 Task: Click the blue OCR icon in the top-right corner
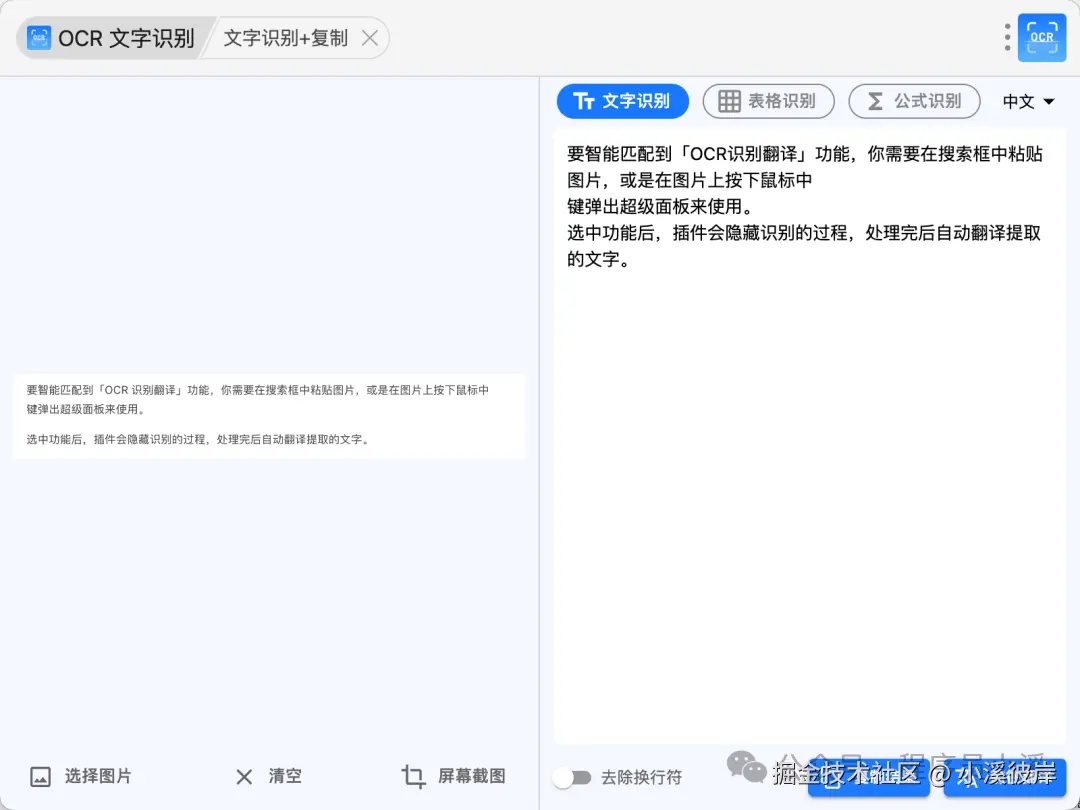click(1041, 37)
